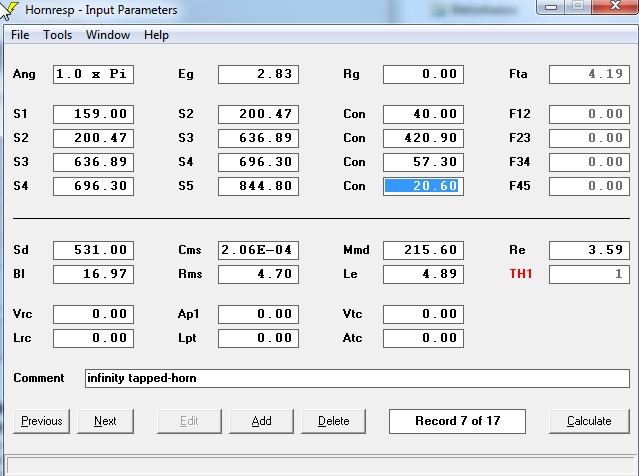Click the S3 field in second column 636.89

click(258, 138)
